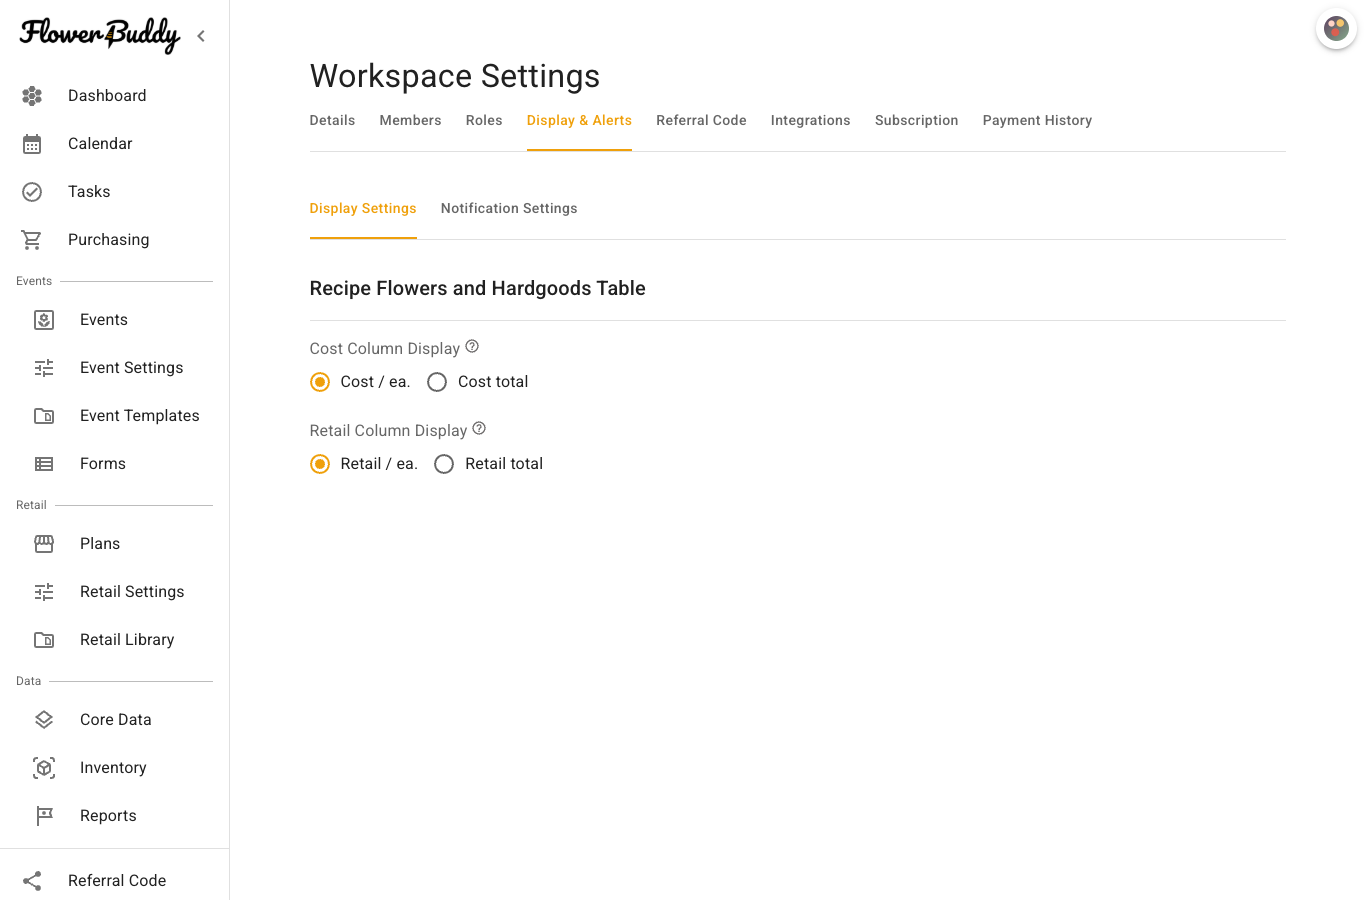Open the top Referral Code tab
The image size is (1365, 900).
(x=701, y=121)
